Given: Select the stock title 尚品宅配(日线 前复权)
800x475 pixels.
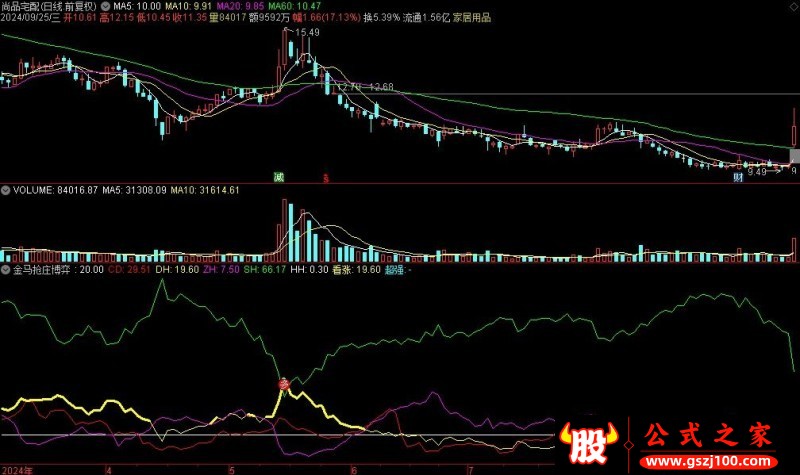Looking at the screenshot, I should [48, 6].
